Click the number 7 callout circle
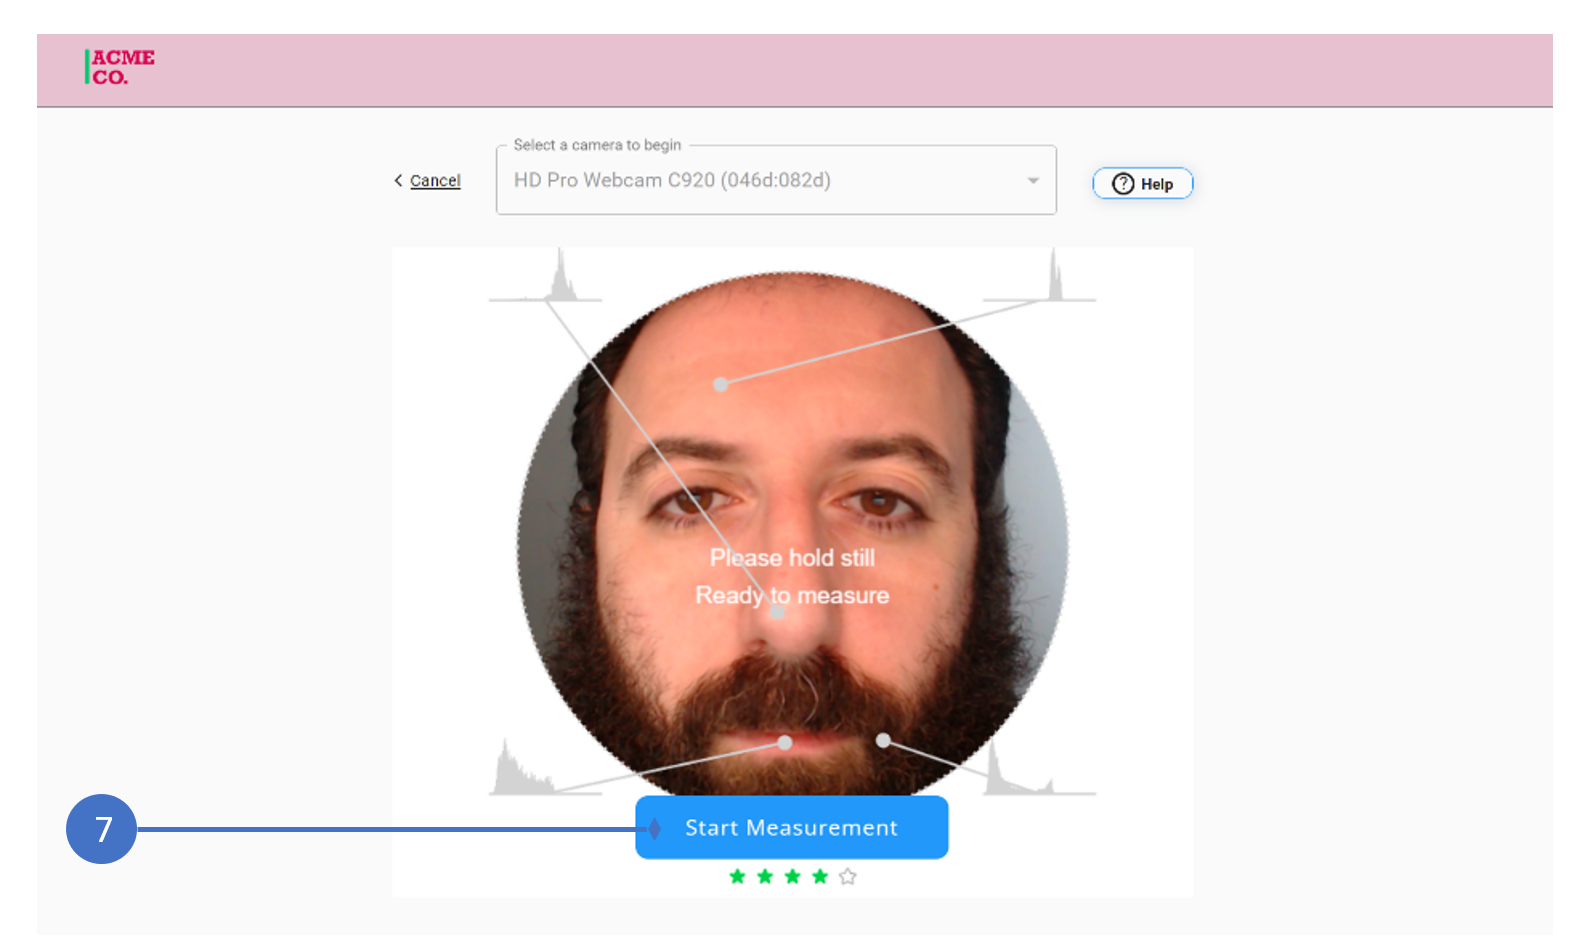The image size is (1591, 937). click(102, 829)
